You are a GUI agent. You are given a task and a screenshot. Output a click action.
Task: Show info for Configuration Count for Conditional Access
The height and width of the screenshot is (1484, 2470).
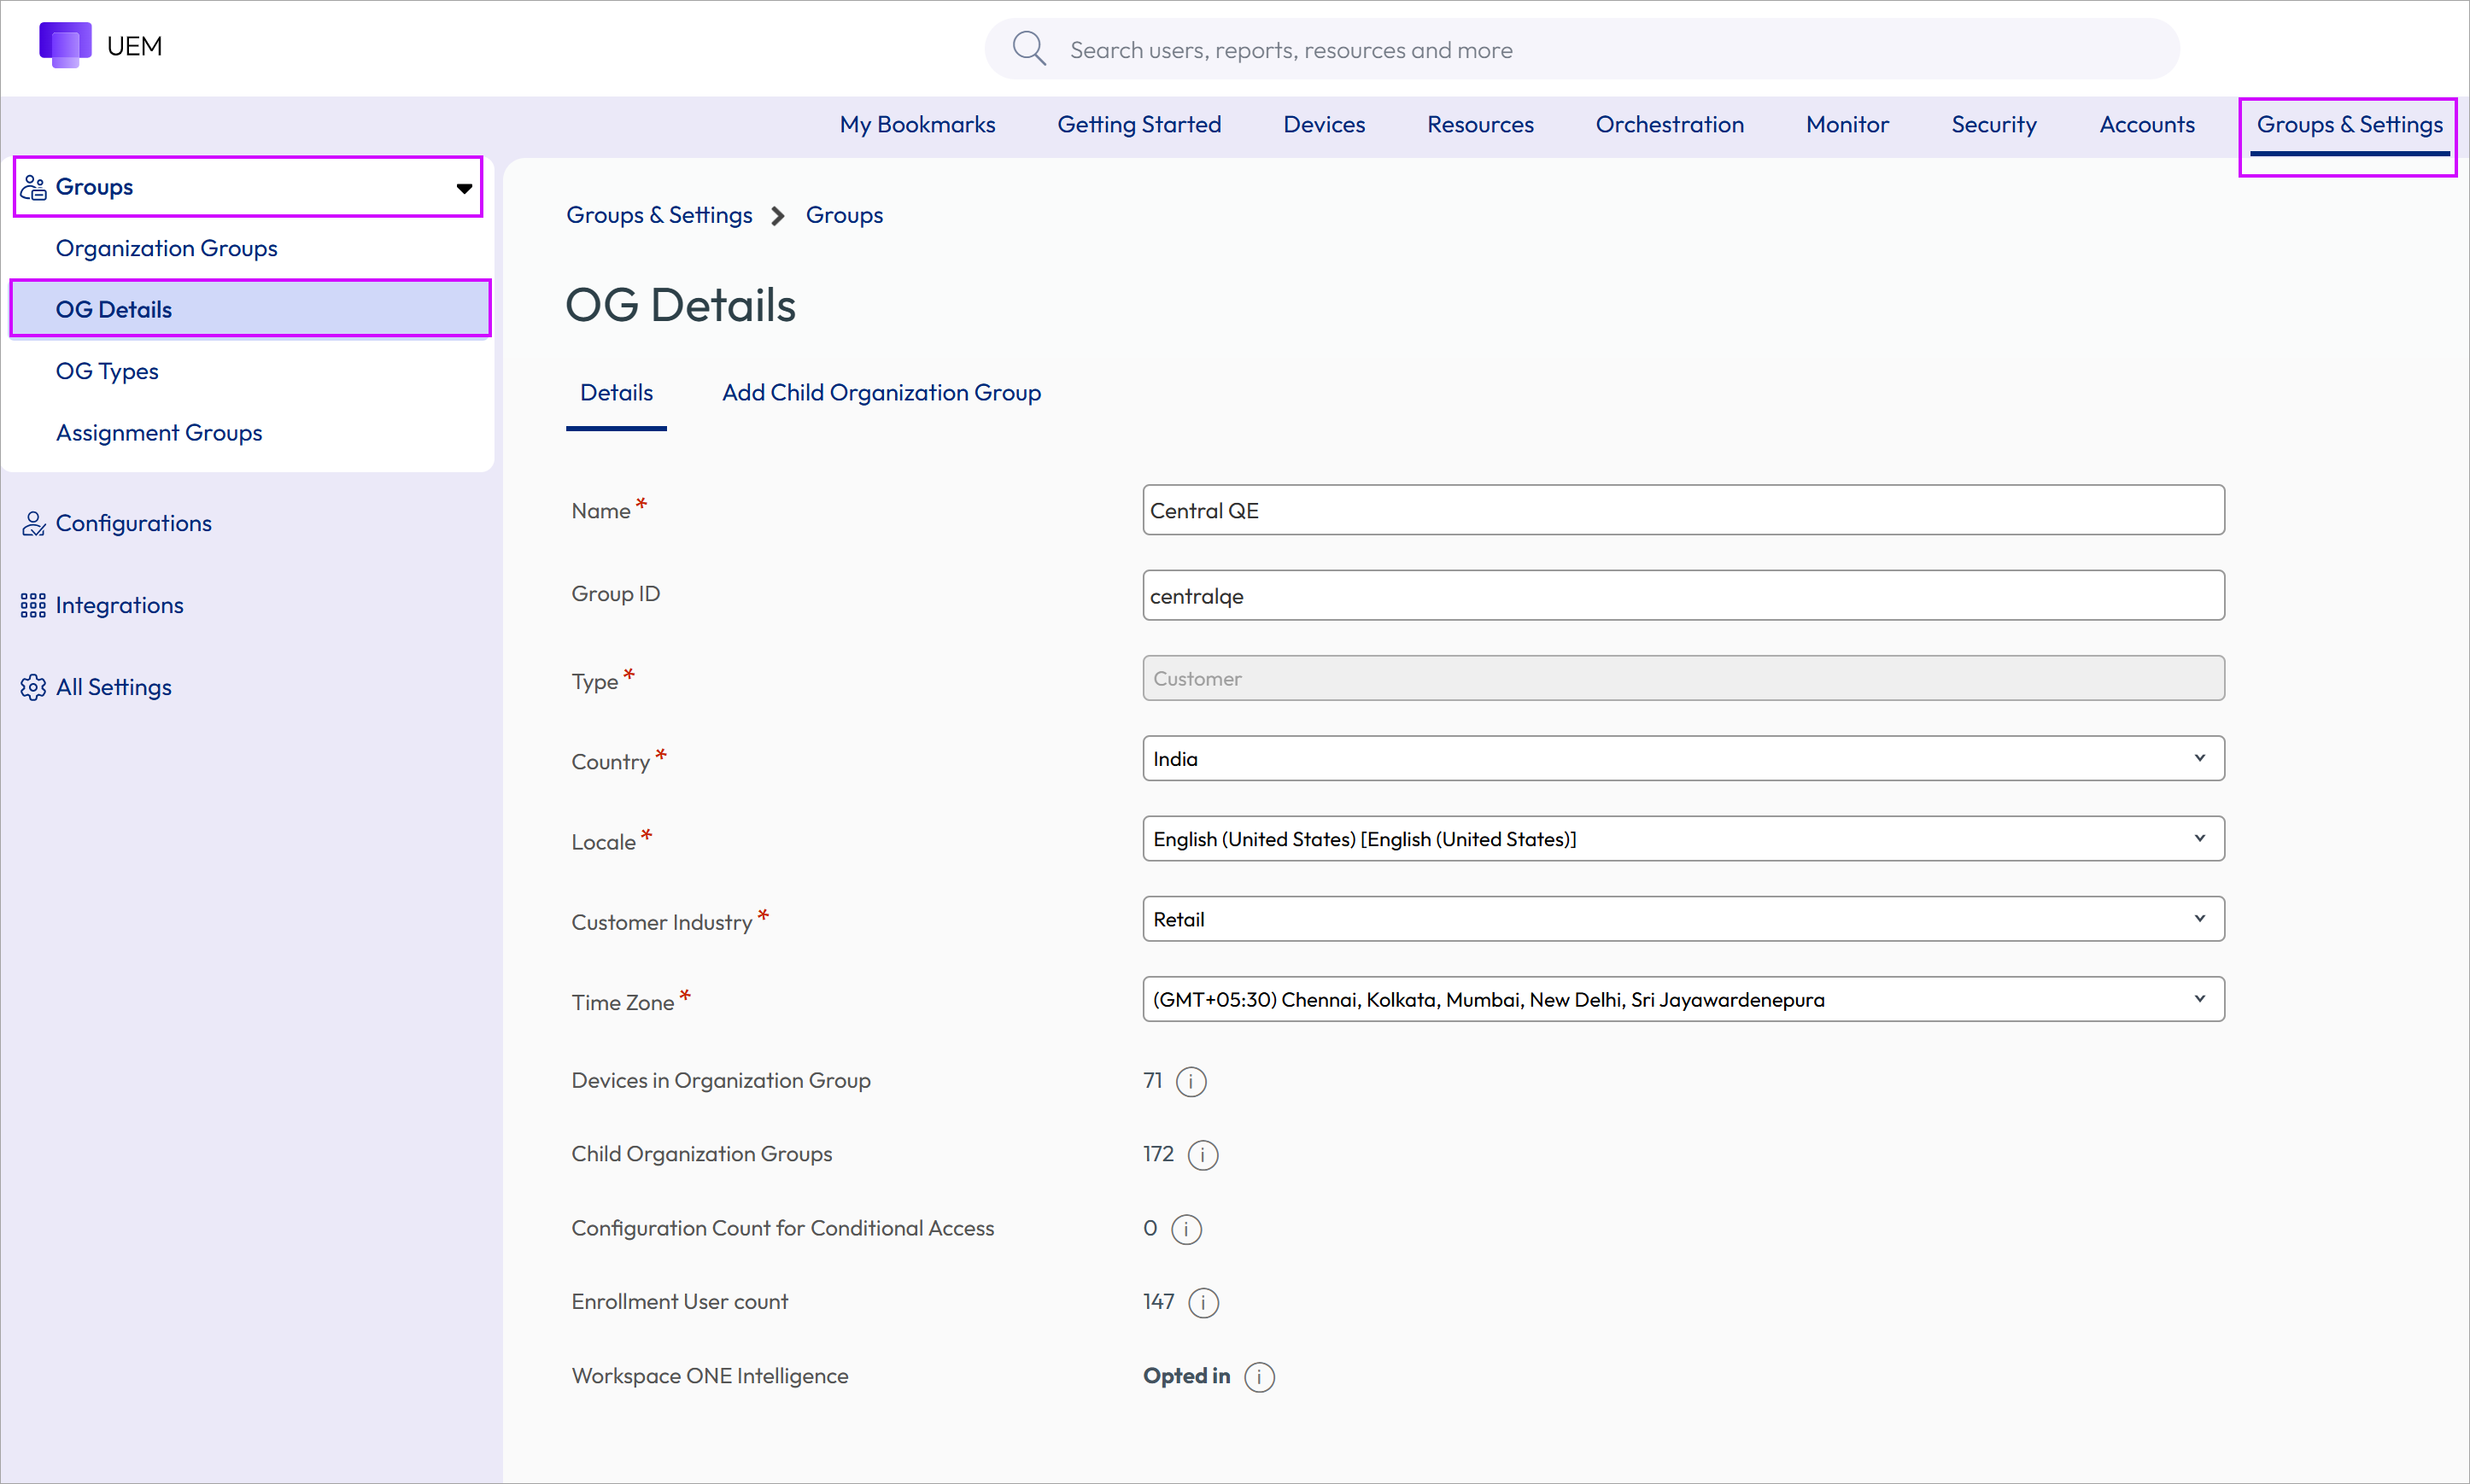1186,1229
